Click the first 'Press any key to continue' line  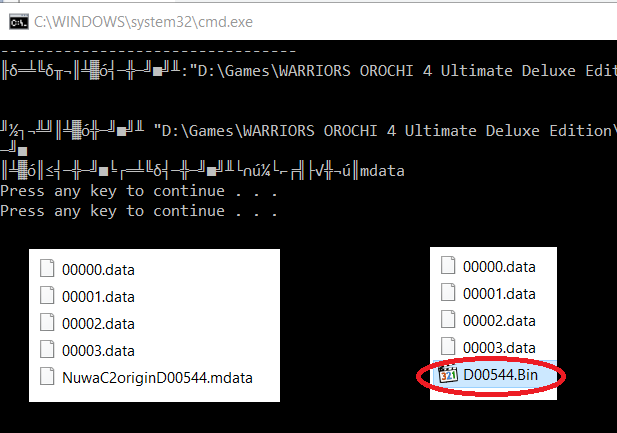(139, 192)
